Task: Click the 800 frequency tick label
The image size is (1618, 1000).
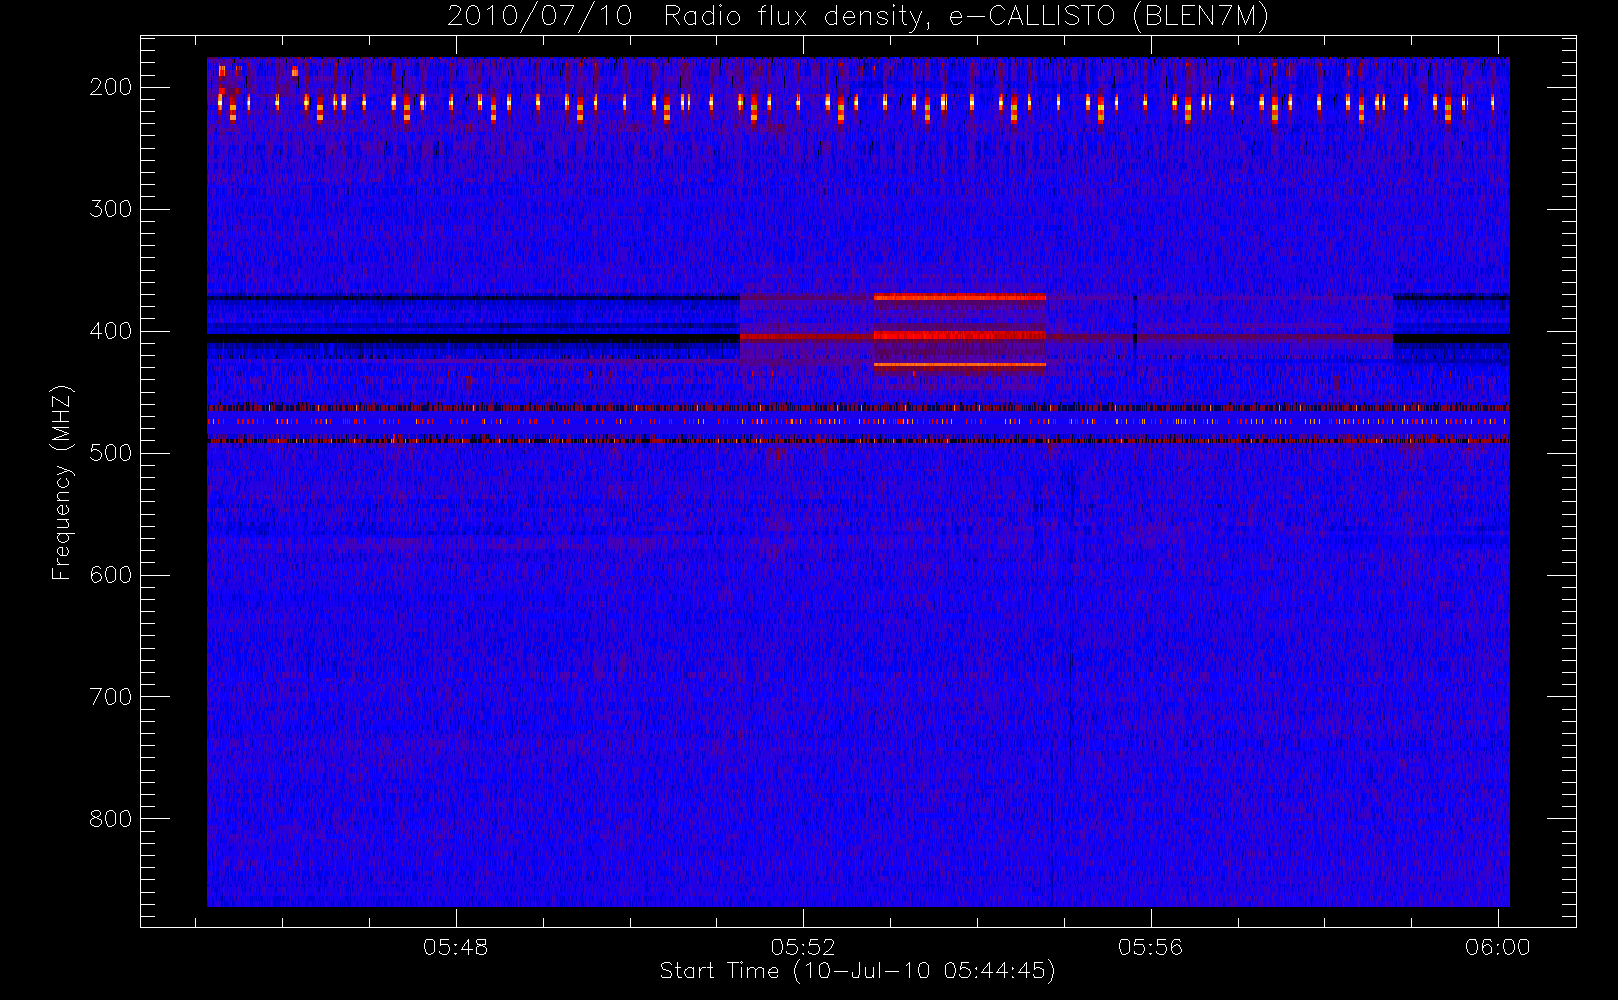Action: pyautogui.click(x=111, y=819)
